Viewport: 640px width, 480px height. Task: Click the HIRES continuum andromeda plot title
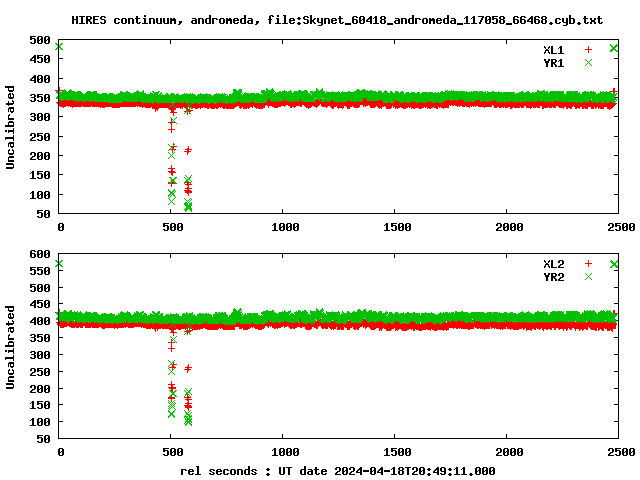click(337, 20)
